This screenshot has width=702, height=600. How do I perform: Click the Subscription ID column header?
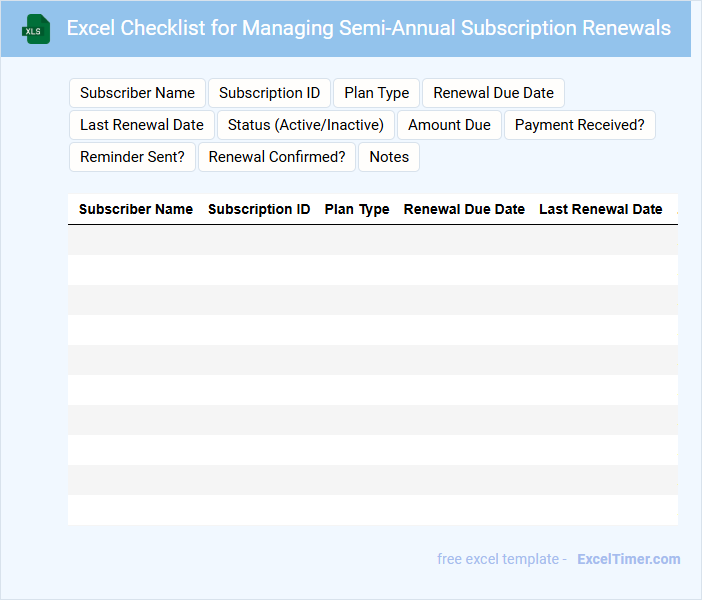pyautogui.click(x=259, y=209)
